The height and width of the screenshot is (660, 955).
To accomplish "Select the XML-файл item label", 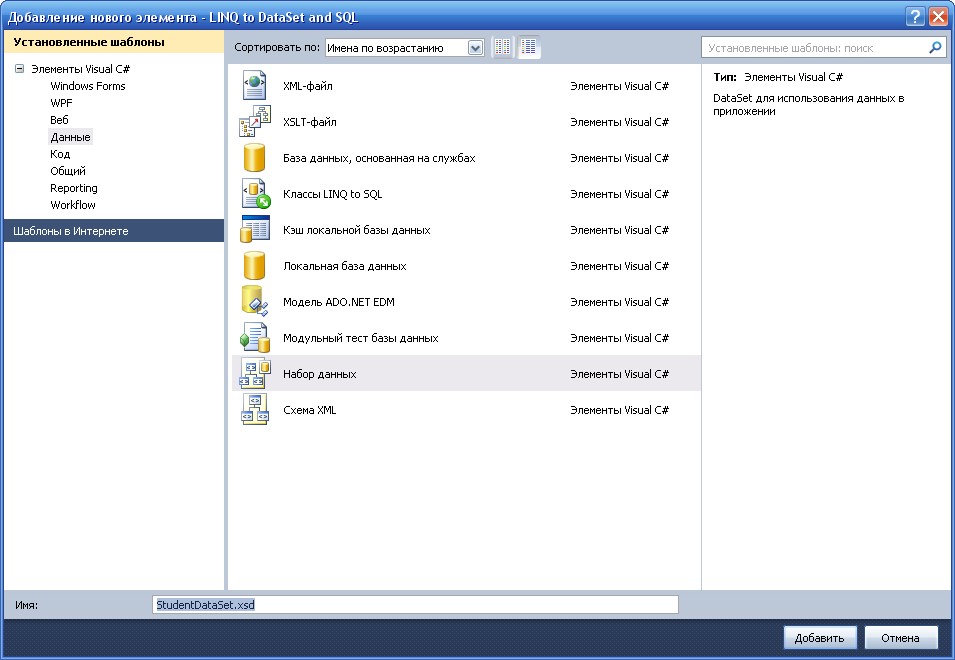I will pyautogui.click(x=308, y=86).
